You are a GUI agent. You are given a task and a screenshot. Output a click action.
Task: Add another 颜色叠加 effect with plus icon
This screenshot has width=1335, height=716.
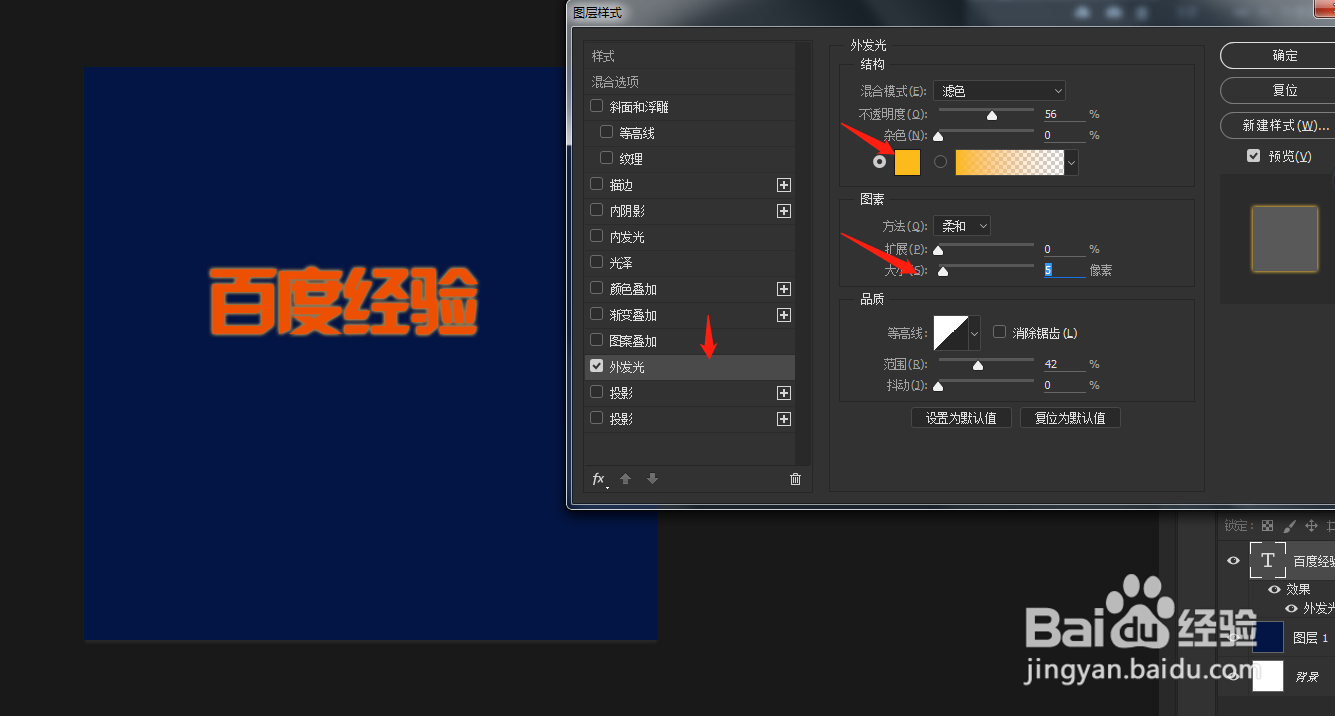coord(784,289)
